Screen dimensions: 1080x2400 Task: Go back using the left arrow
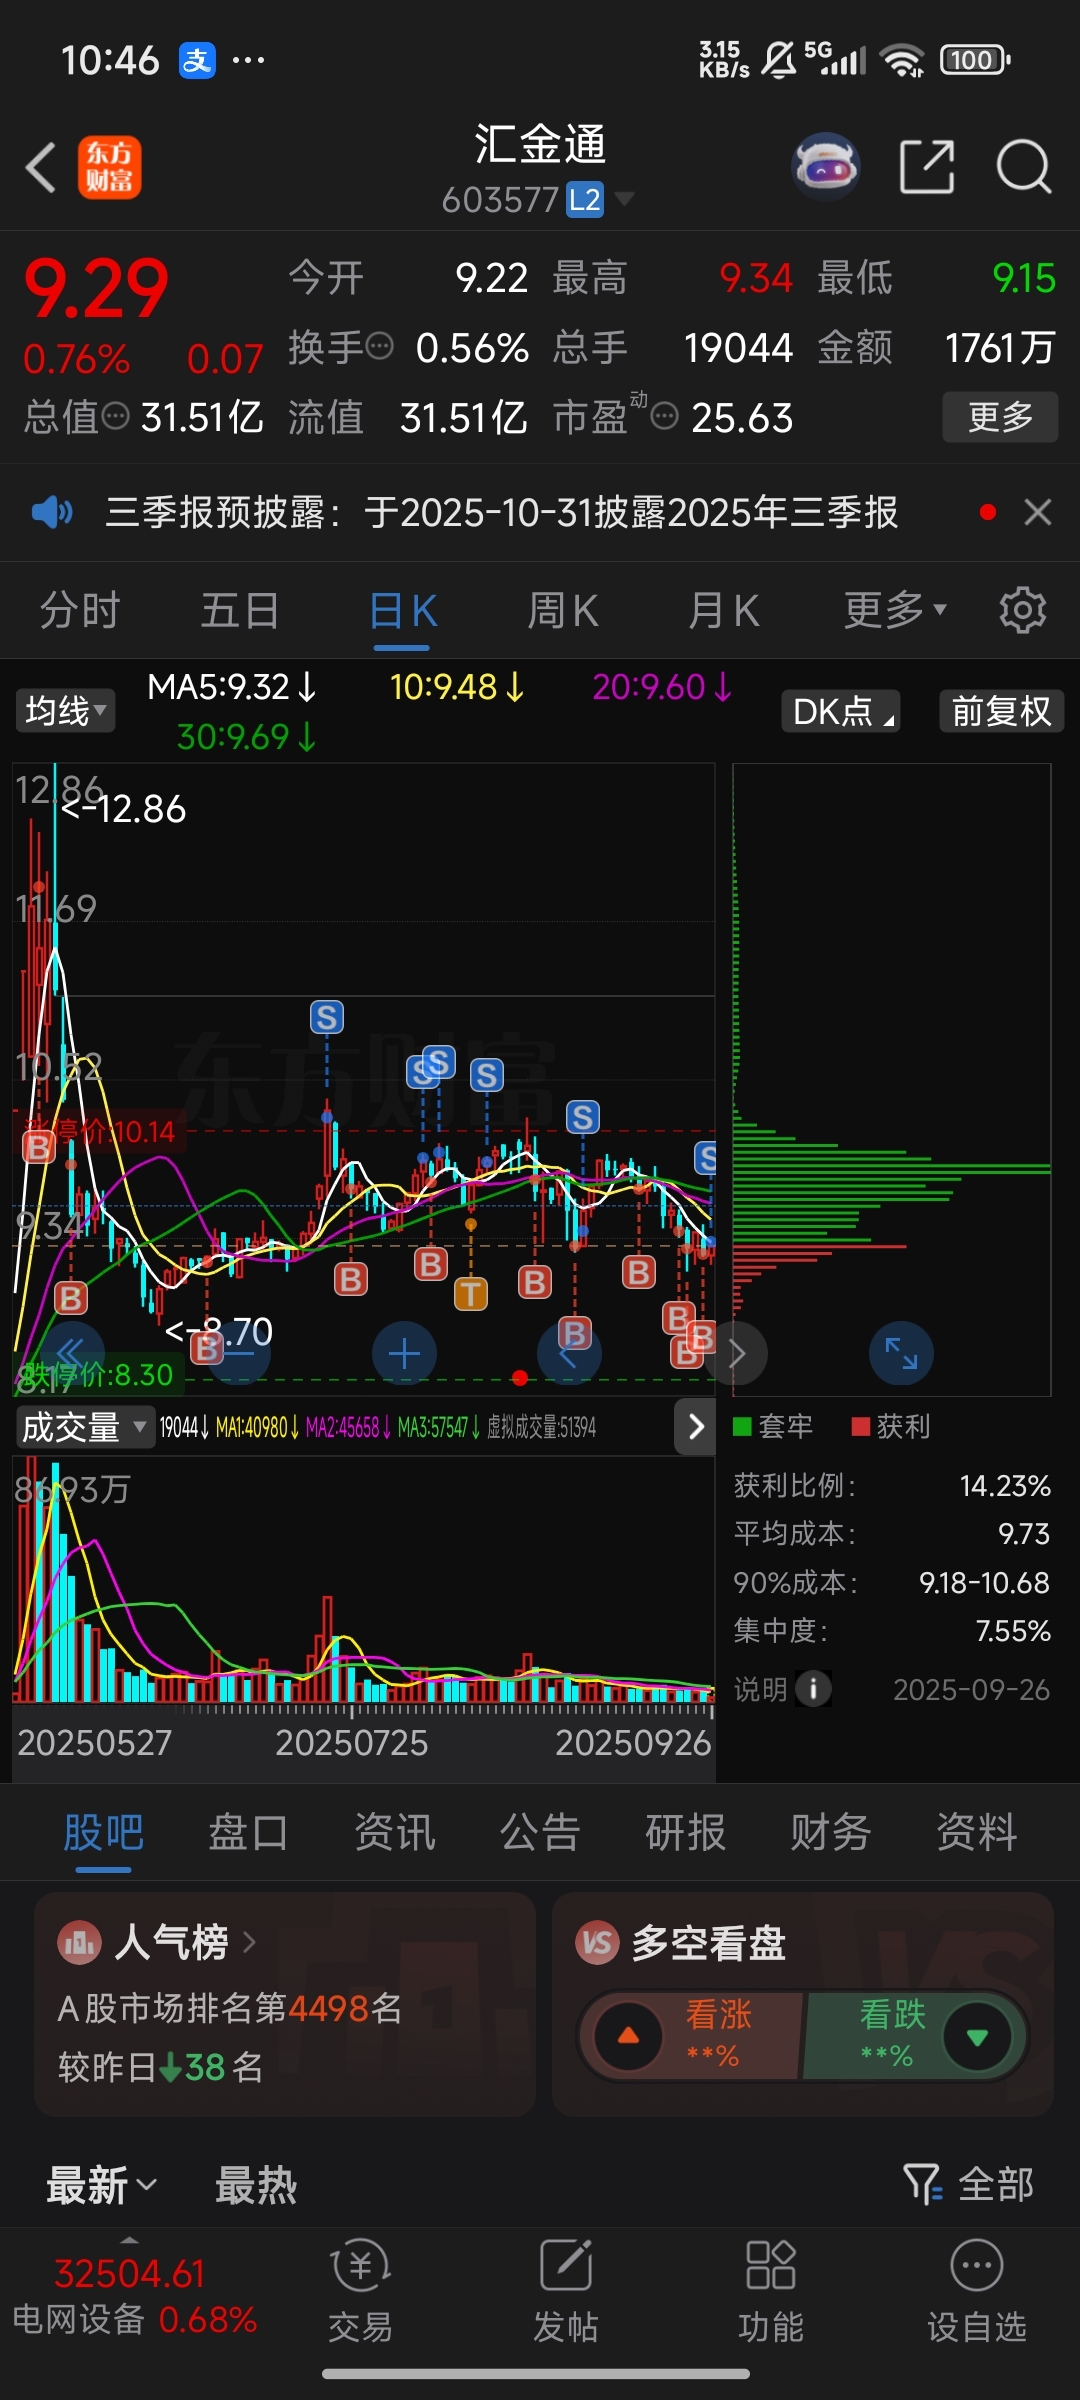[41, 167]
